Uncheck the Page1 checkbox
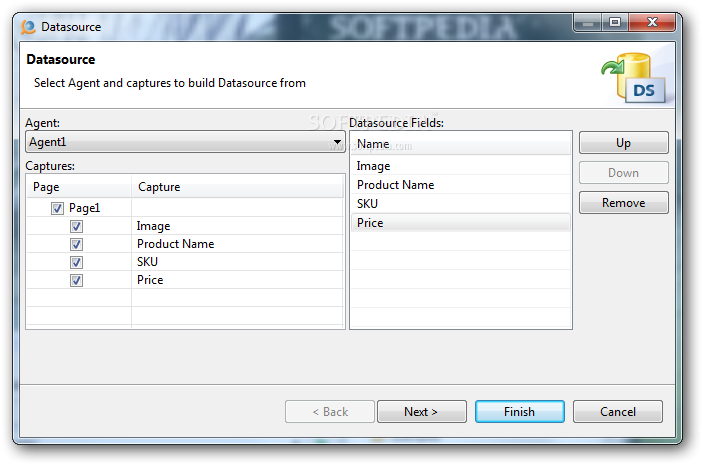Viewport: 703px width, 465px height. 57,208
